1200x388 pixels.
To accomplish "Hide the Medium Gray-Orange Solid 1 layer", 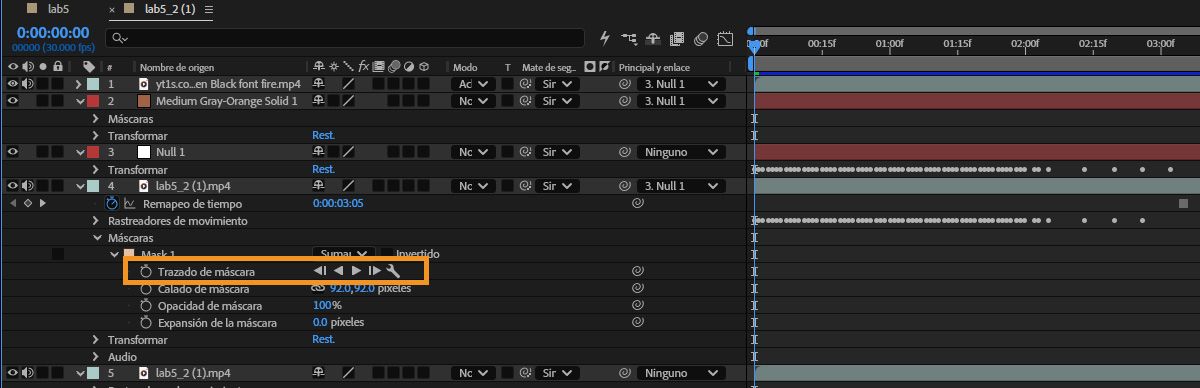I will tap(13, 101).
